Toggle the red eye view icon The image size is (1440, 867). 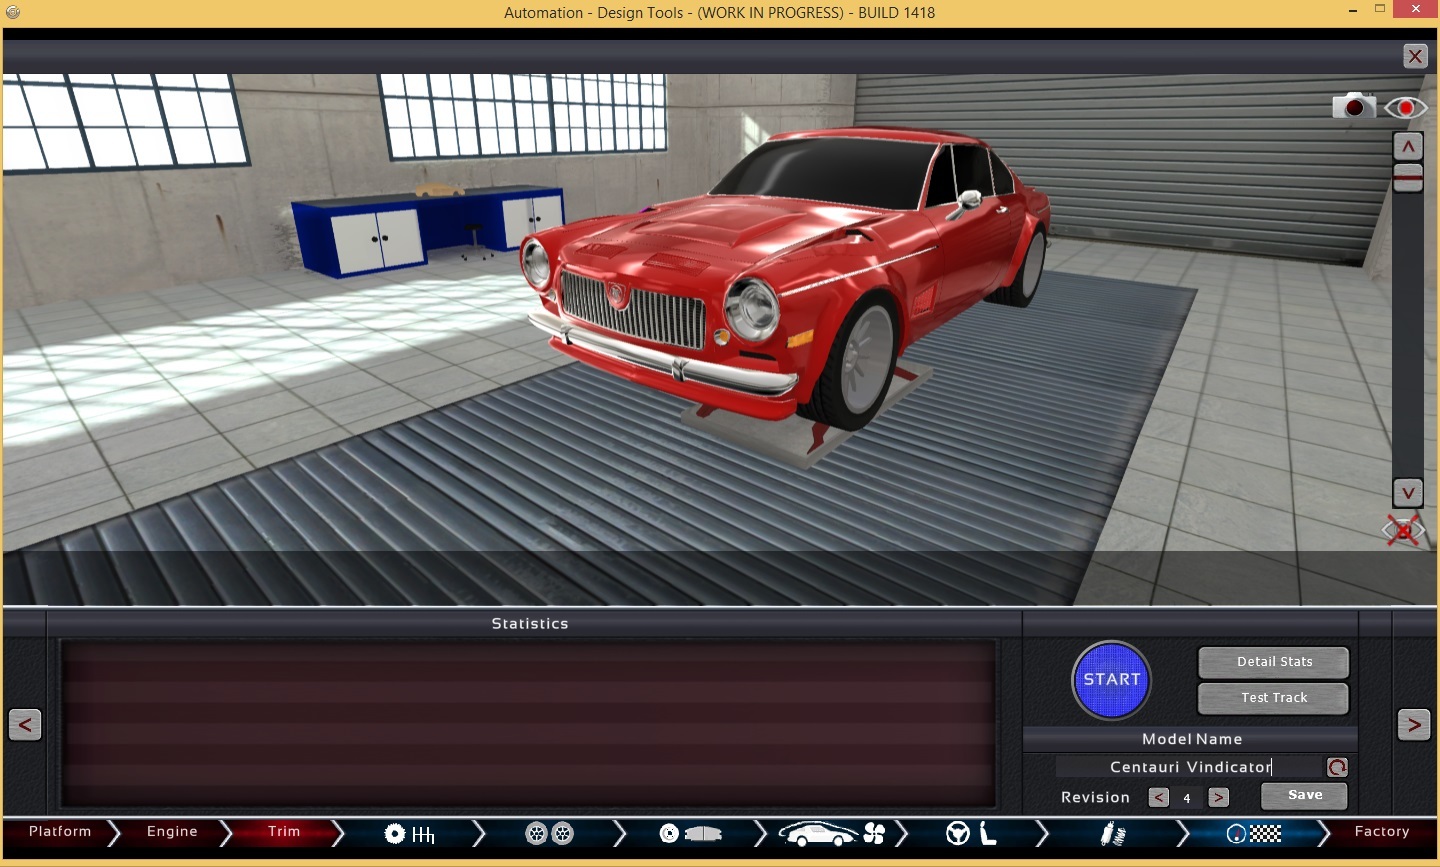1405,107
